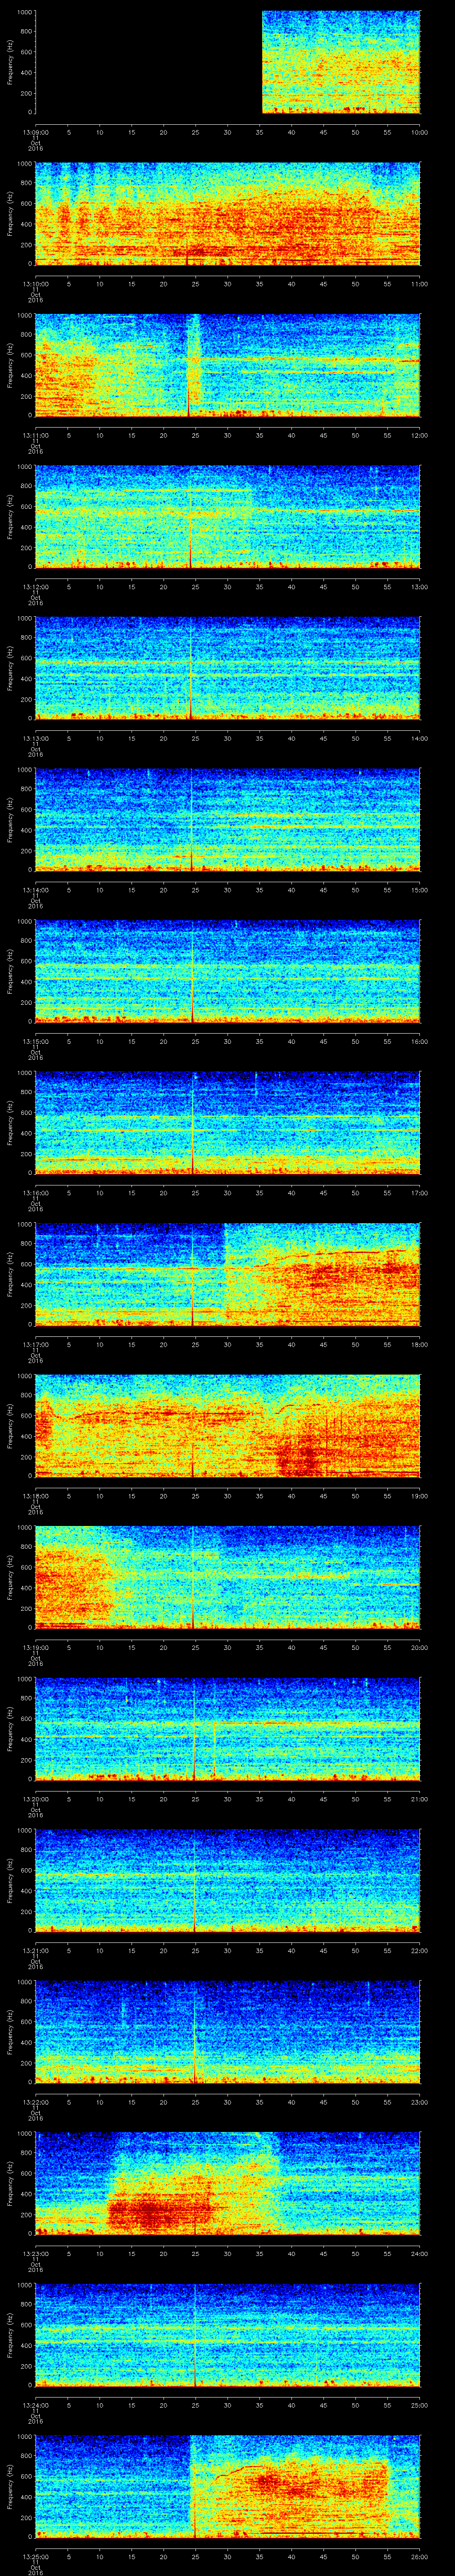The image size is (455, 2576).
Task: Pick the '13:22:00' time axis label
Action: tap(35, 2101)
